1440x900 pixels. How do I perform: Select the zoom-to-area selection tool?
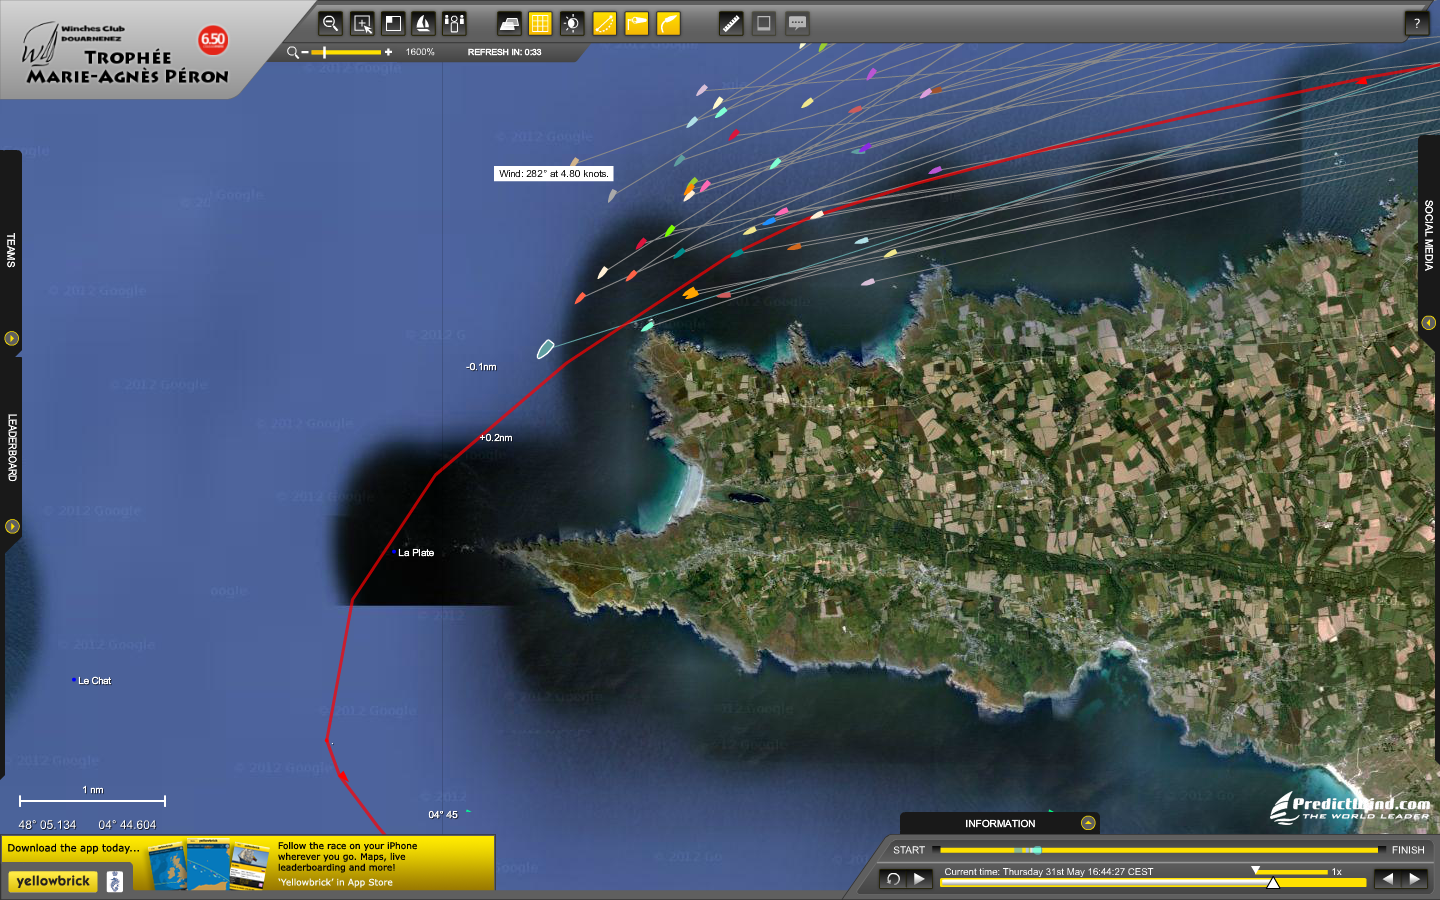(362, 23)
